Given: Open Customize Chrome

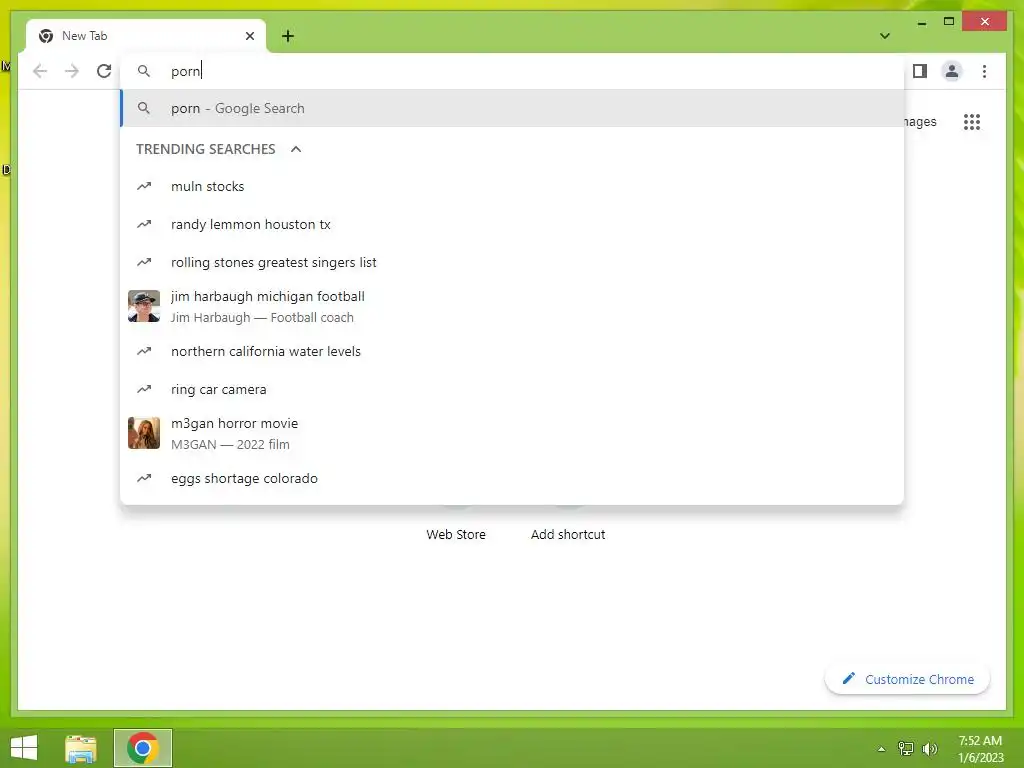Looking at the screenshot, I should [908, 679].
